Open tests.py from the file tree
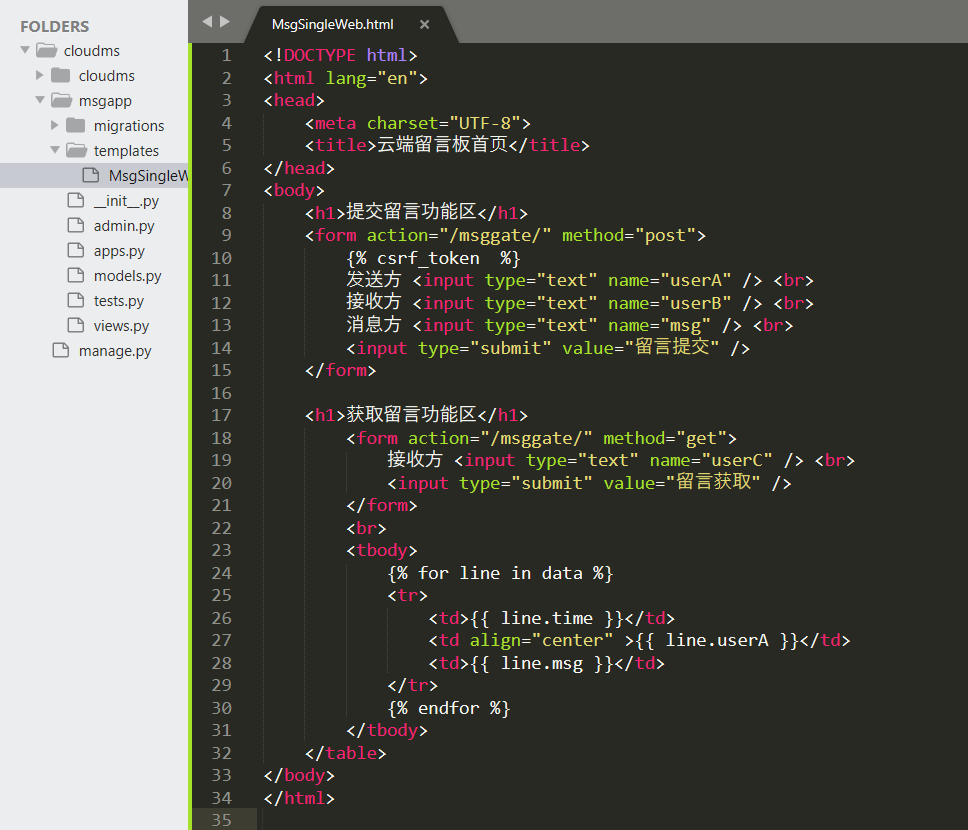Image resolution: width=968 pixels, height=830 pixels. pyautogui.click(x=118, y=301)
